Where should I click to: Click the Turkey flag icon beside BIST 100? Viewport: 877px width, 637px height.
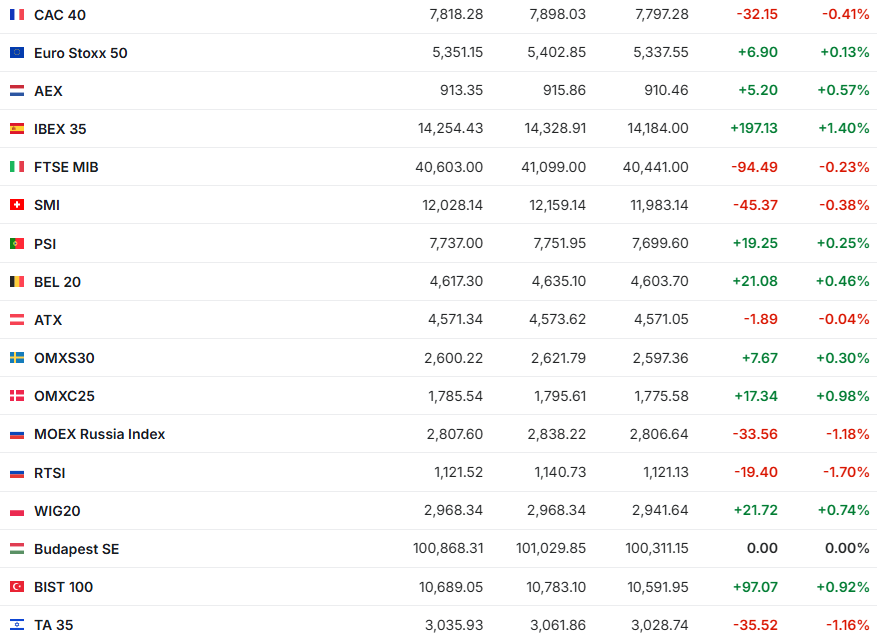[17, 587]
